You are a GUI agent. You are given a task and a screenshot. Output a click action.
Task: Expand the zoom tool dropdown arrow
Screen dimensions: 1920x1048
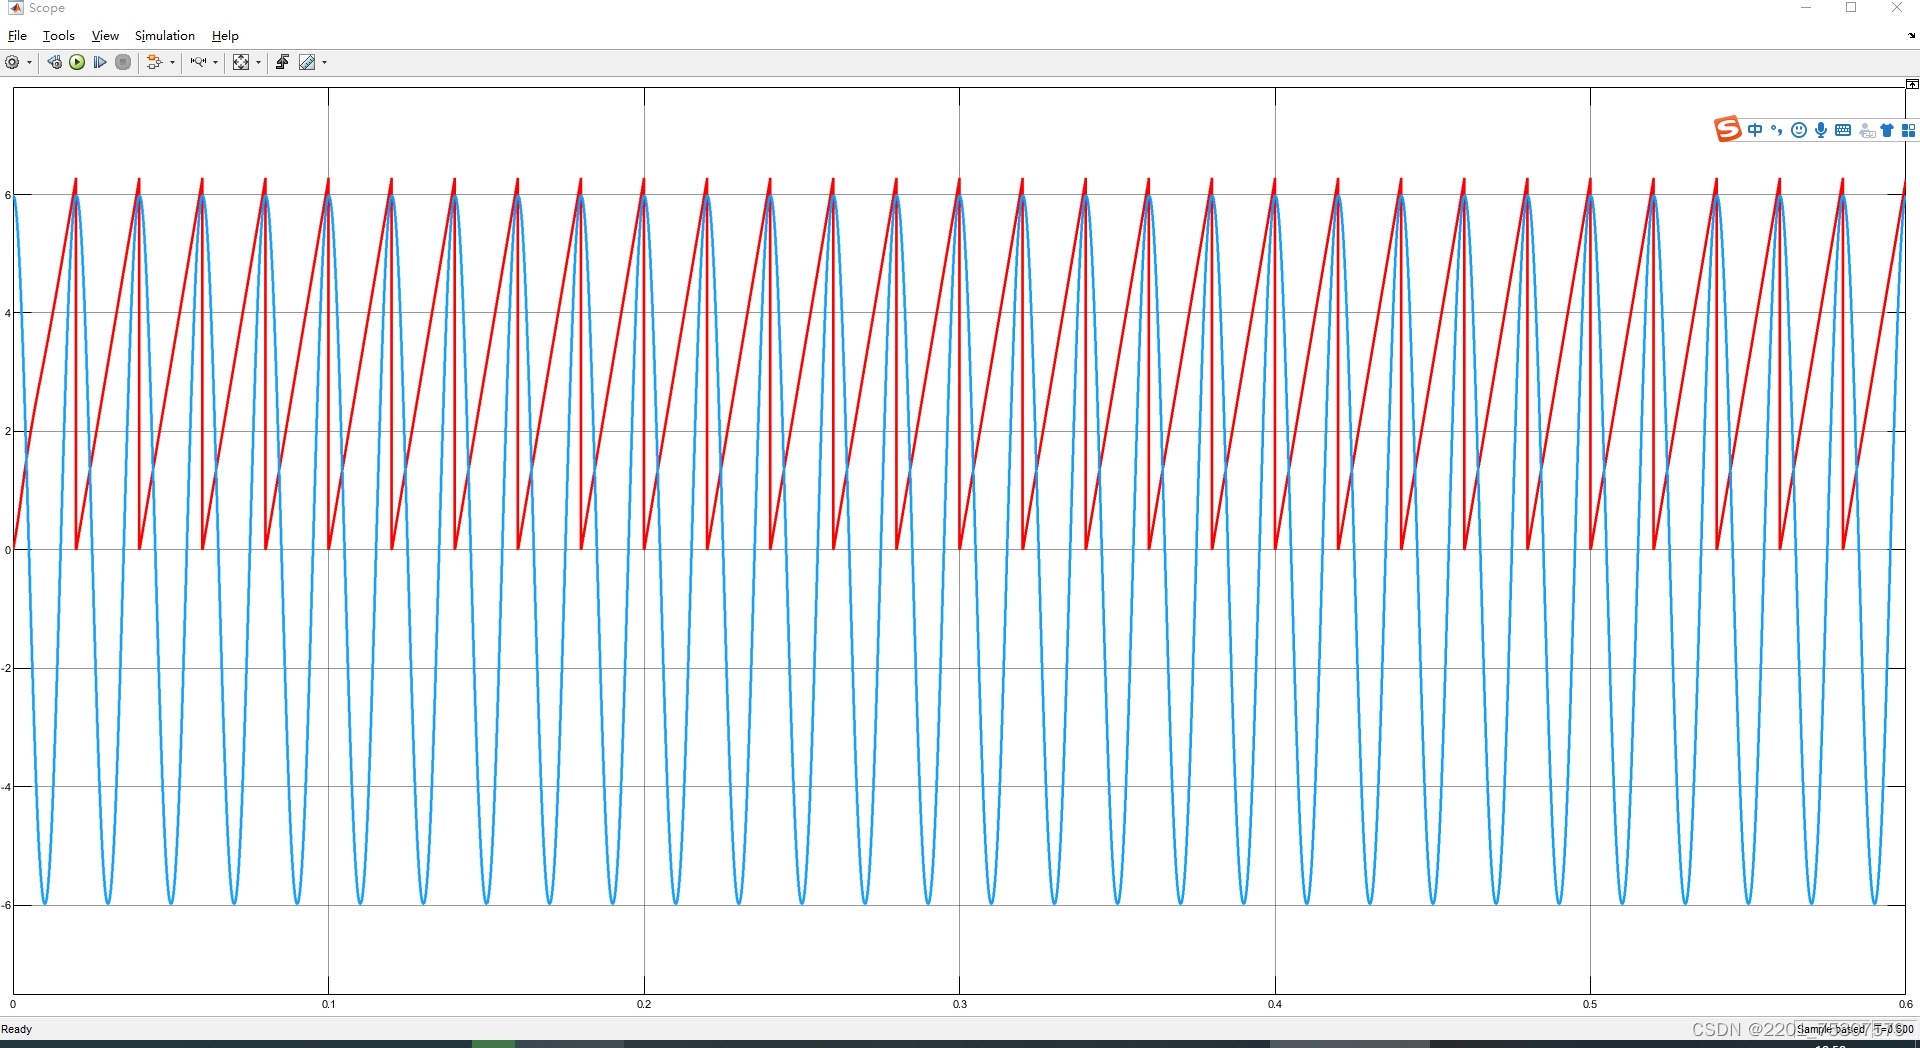(215, 62)
